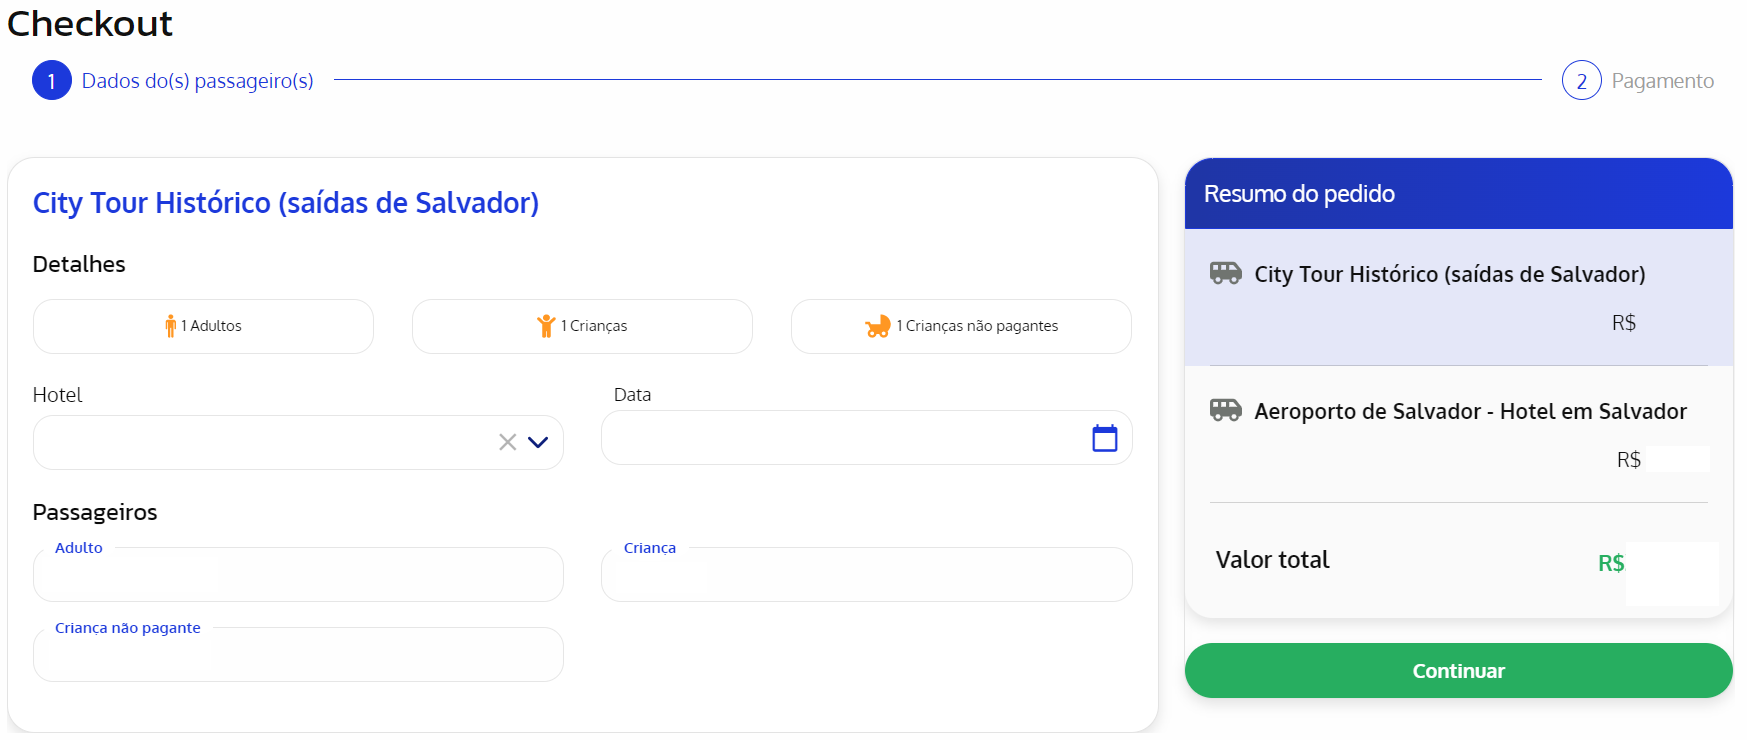Click the step 1 circle indicator
Image resolution: width=1747 pixels, height=740 pixels.
[52, 81]
